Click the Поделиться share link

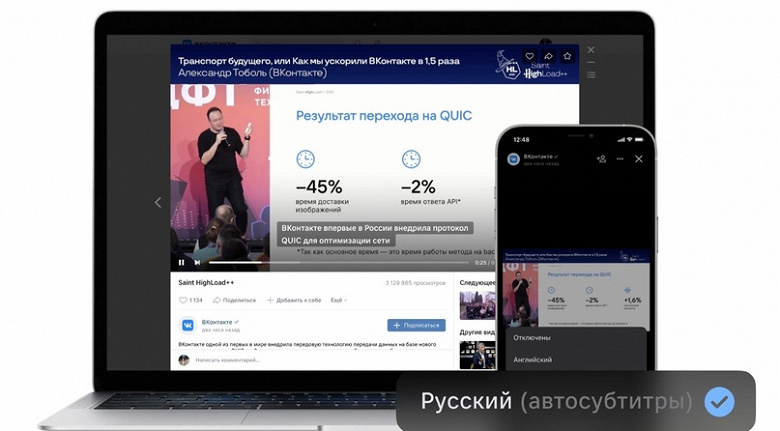(x=234, y=300)
